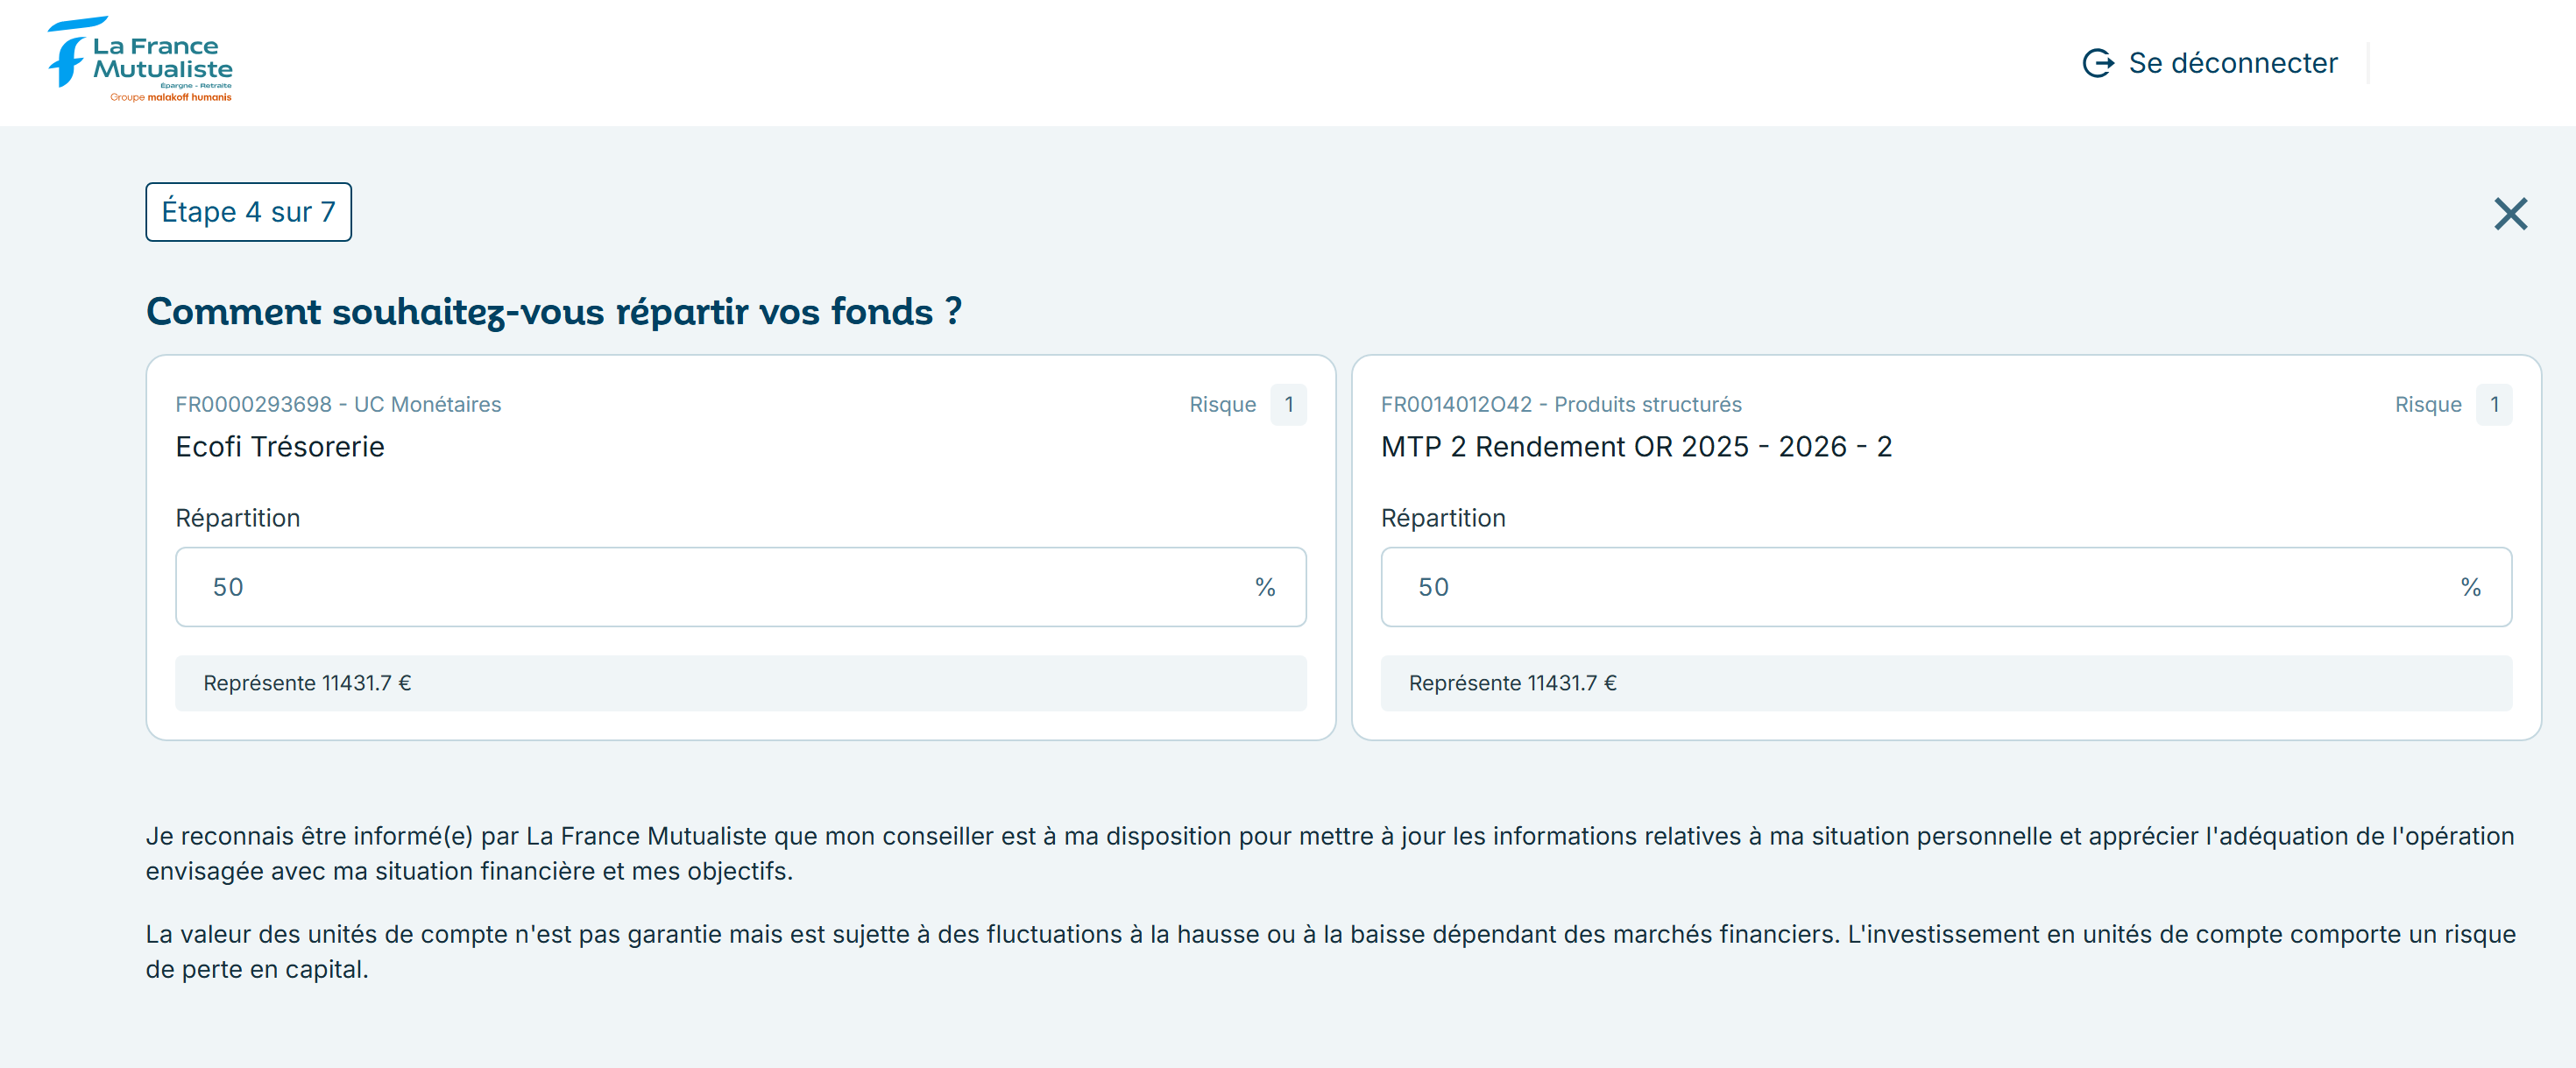The height and width of the screenshot is (1068, 2576).
Task: Click the Risque 1 badge on Ecofi Trésorerie card
Action: [1289, 405]
